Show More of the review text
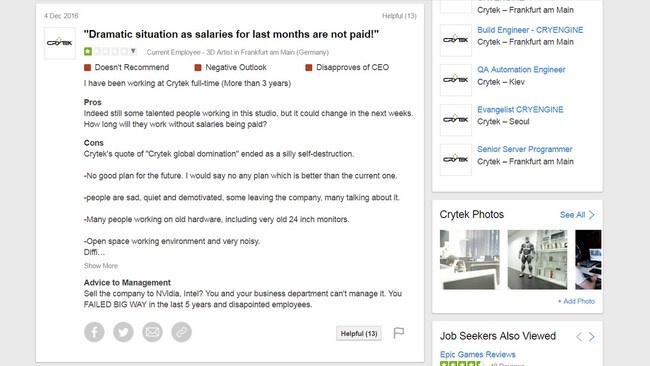650x366 pixels. (x=101, y=266)
